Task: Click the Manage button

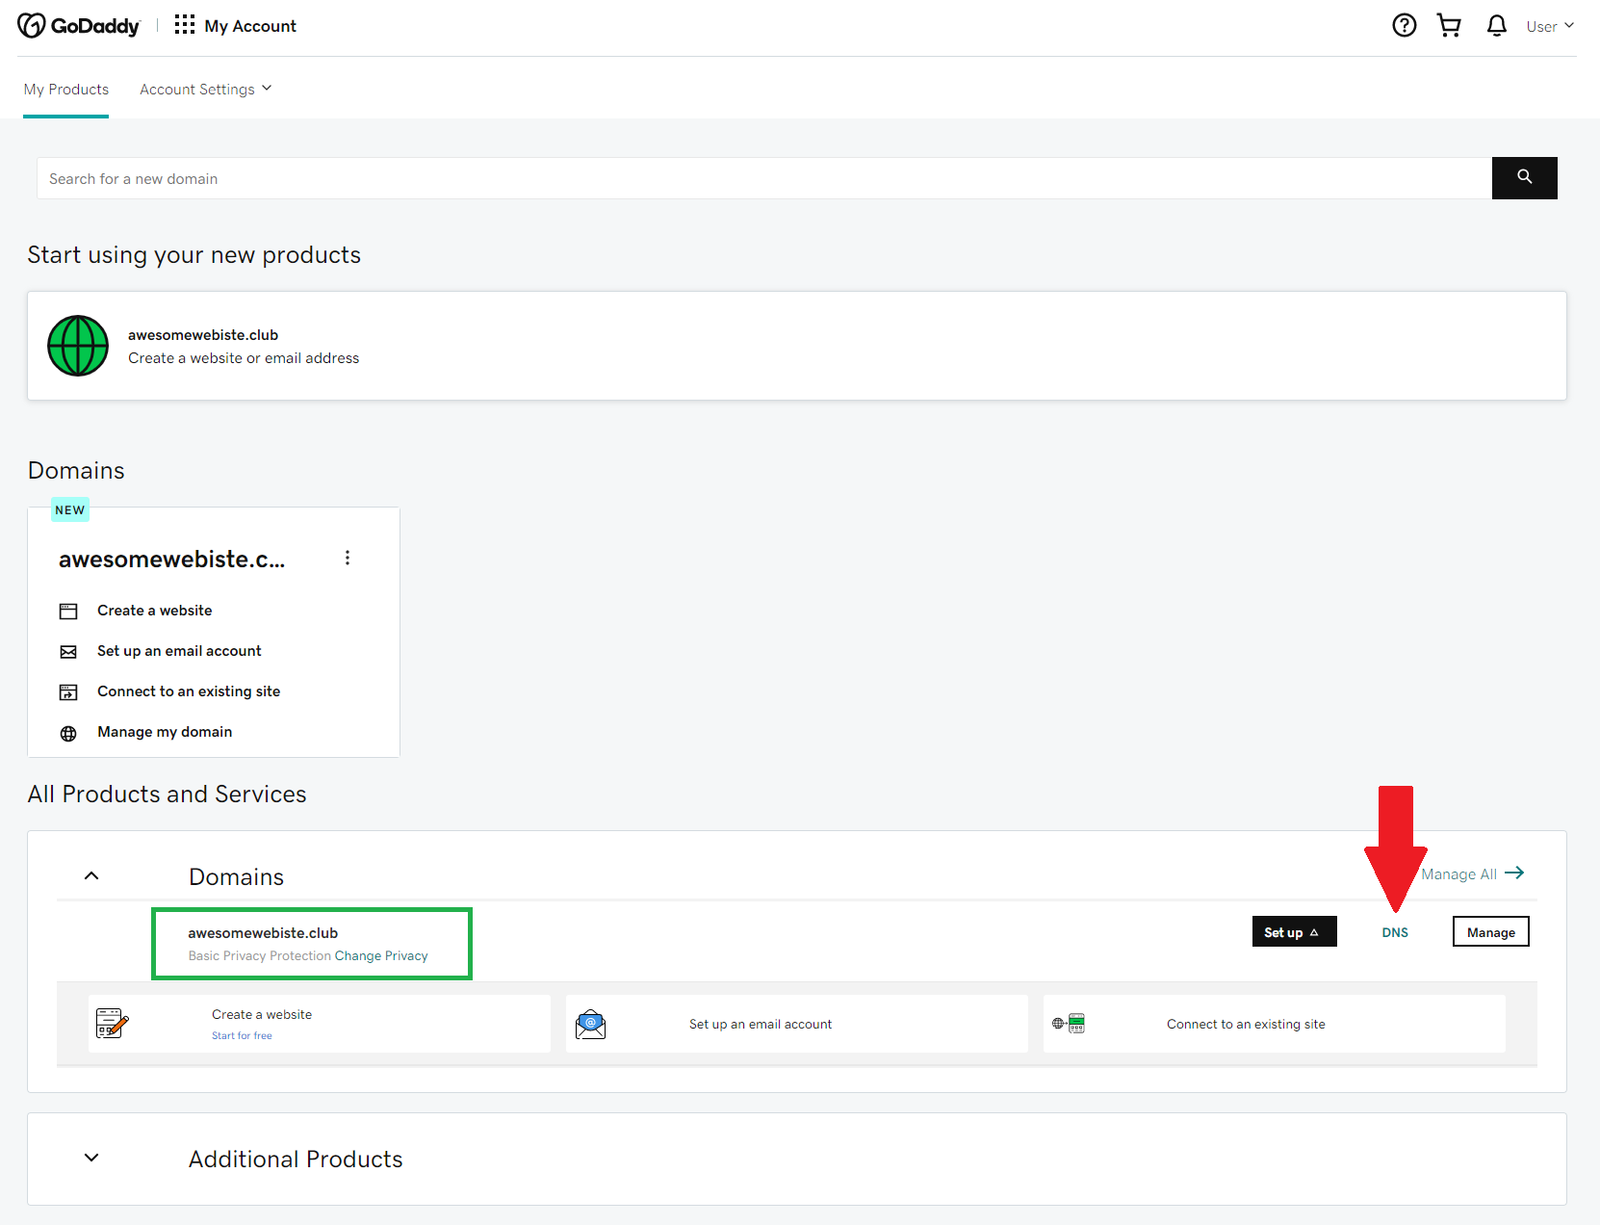Action: click(x=1490, y=932)
